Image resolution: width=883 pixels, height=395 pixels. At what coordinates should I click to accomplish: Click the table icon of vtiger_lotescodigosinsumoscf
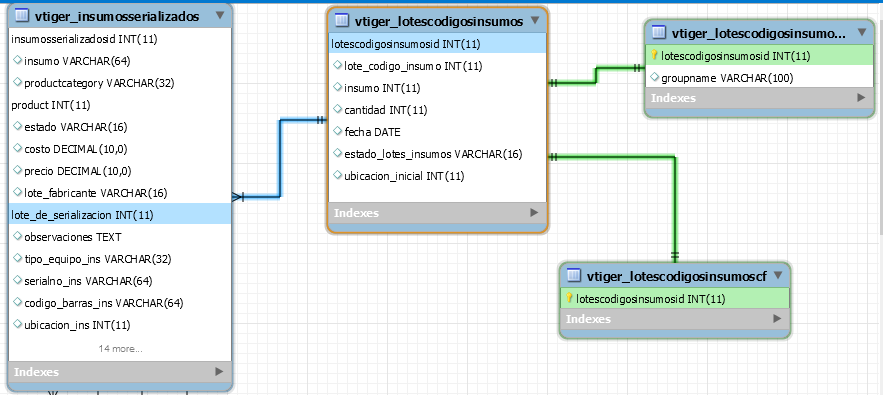point(573,276)
